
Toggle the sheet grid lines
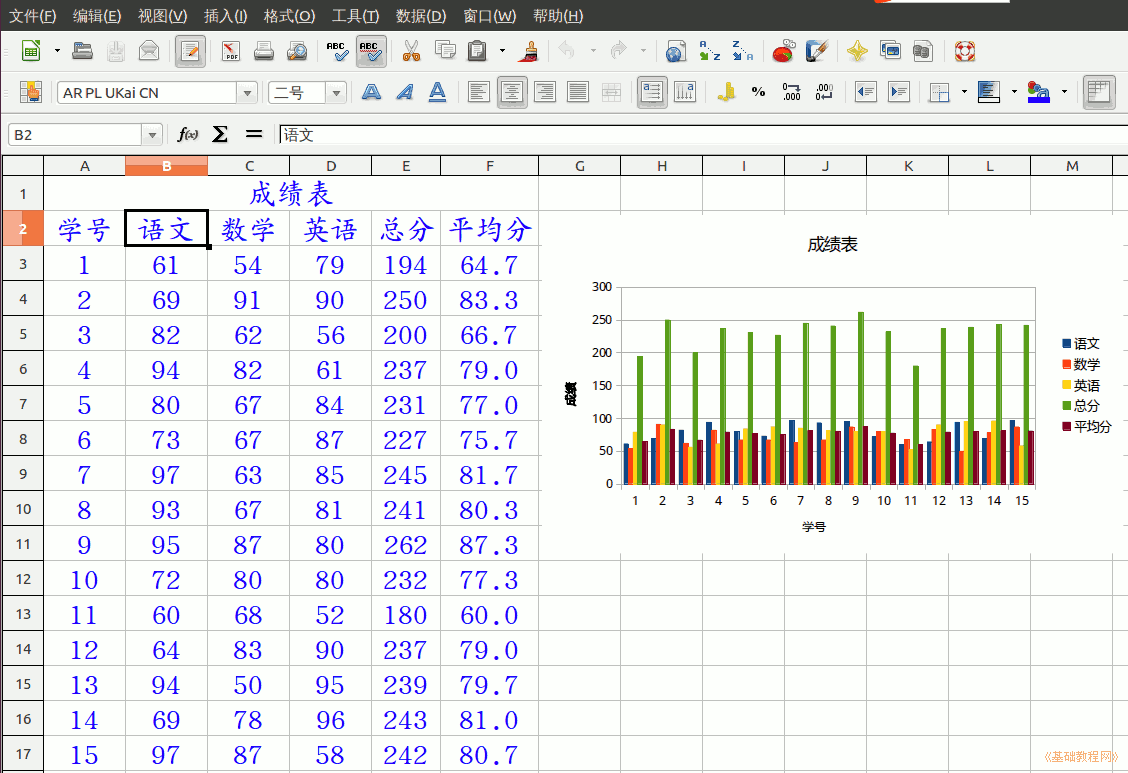pyautogui.click(x=1099, y=92)
